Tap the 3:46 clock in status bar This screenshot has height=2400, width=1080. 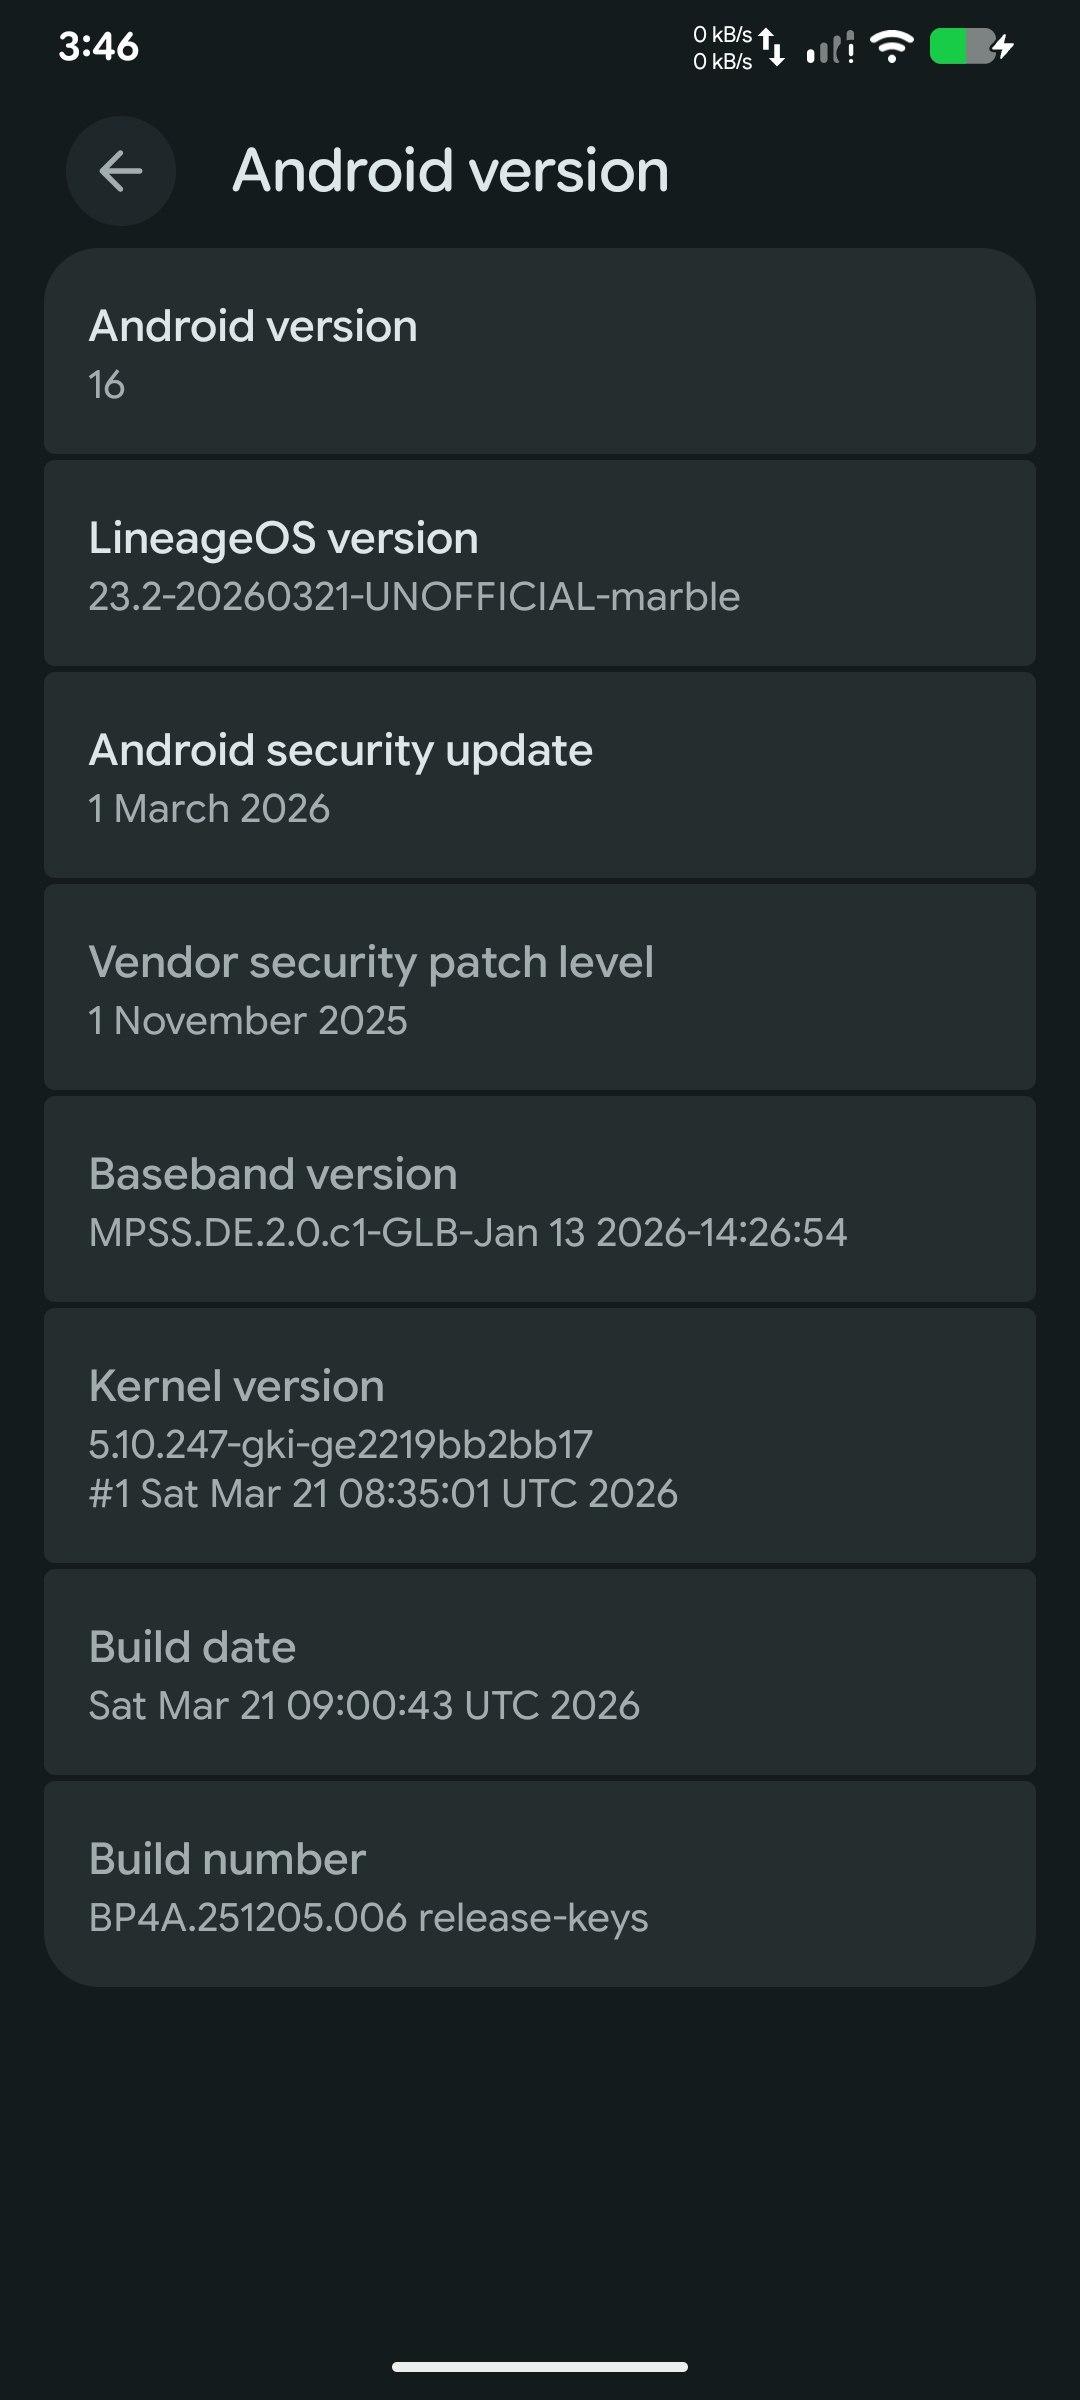tap(98, 46)
